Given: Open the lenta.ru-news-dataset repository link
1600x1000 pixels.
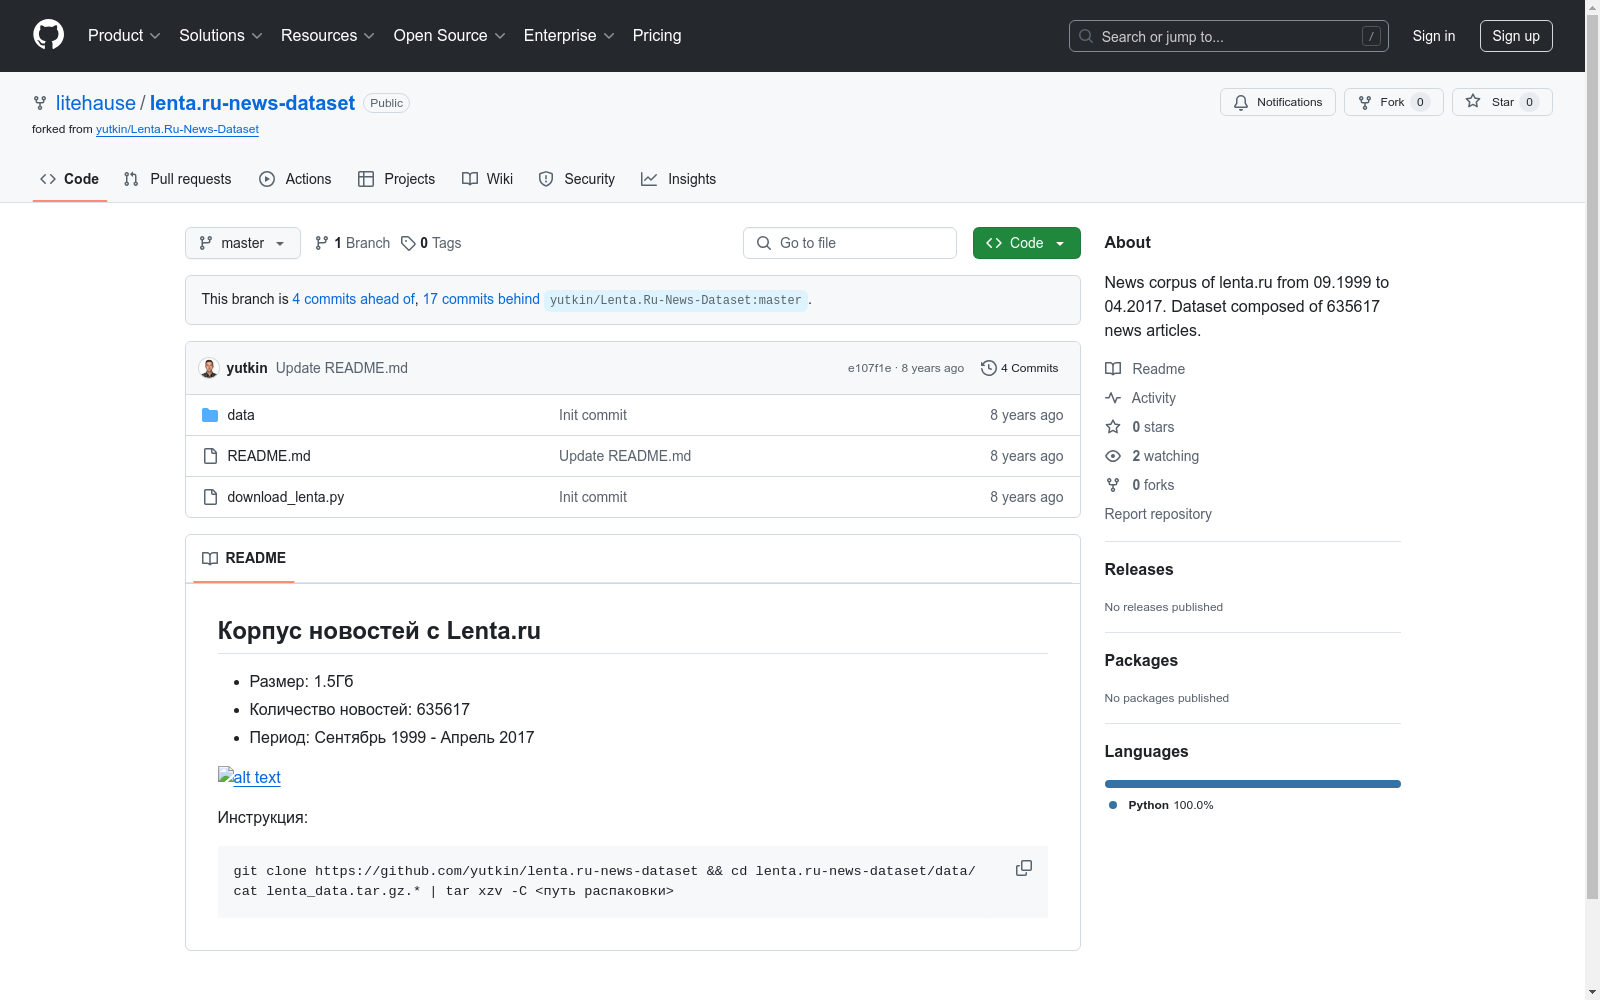Looking at the screenshot, I should pyautogui.click(x=252, y=103).
